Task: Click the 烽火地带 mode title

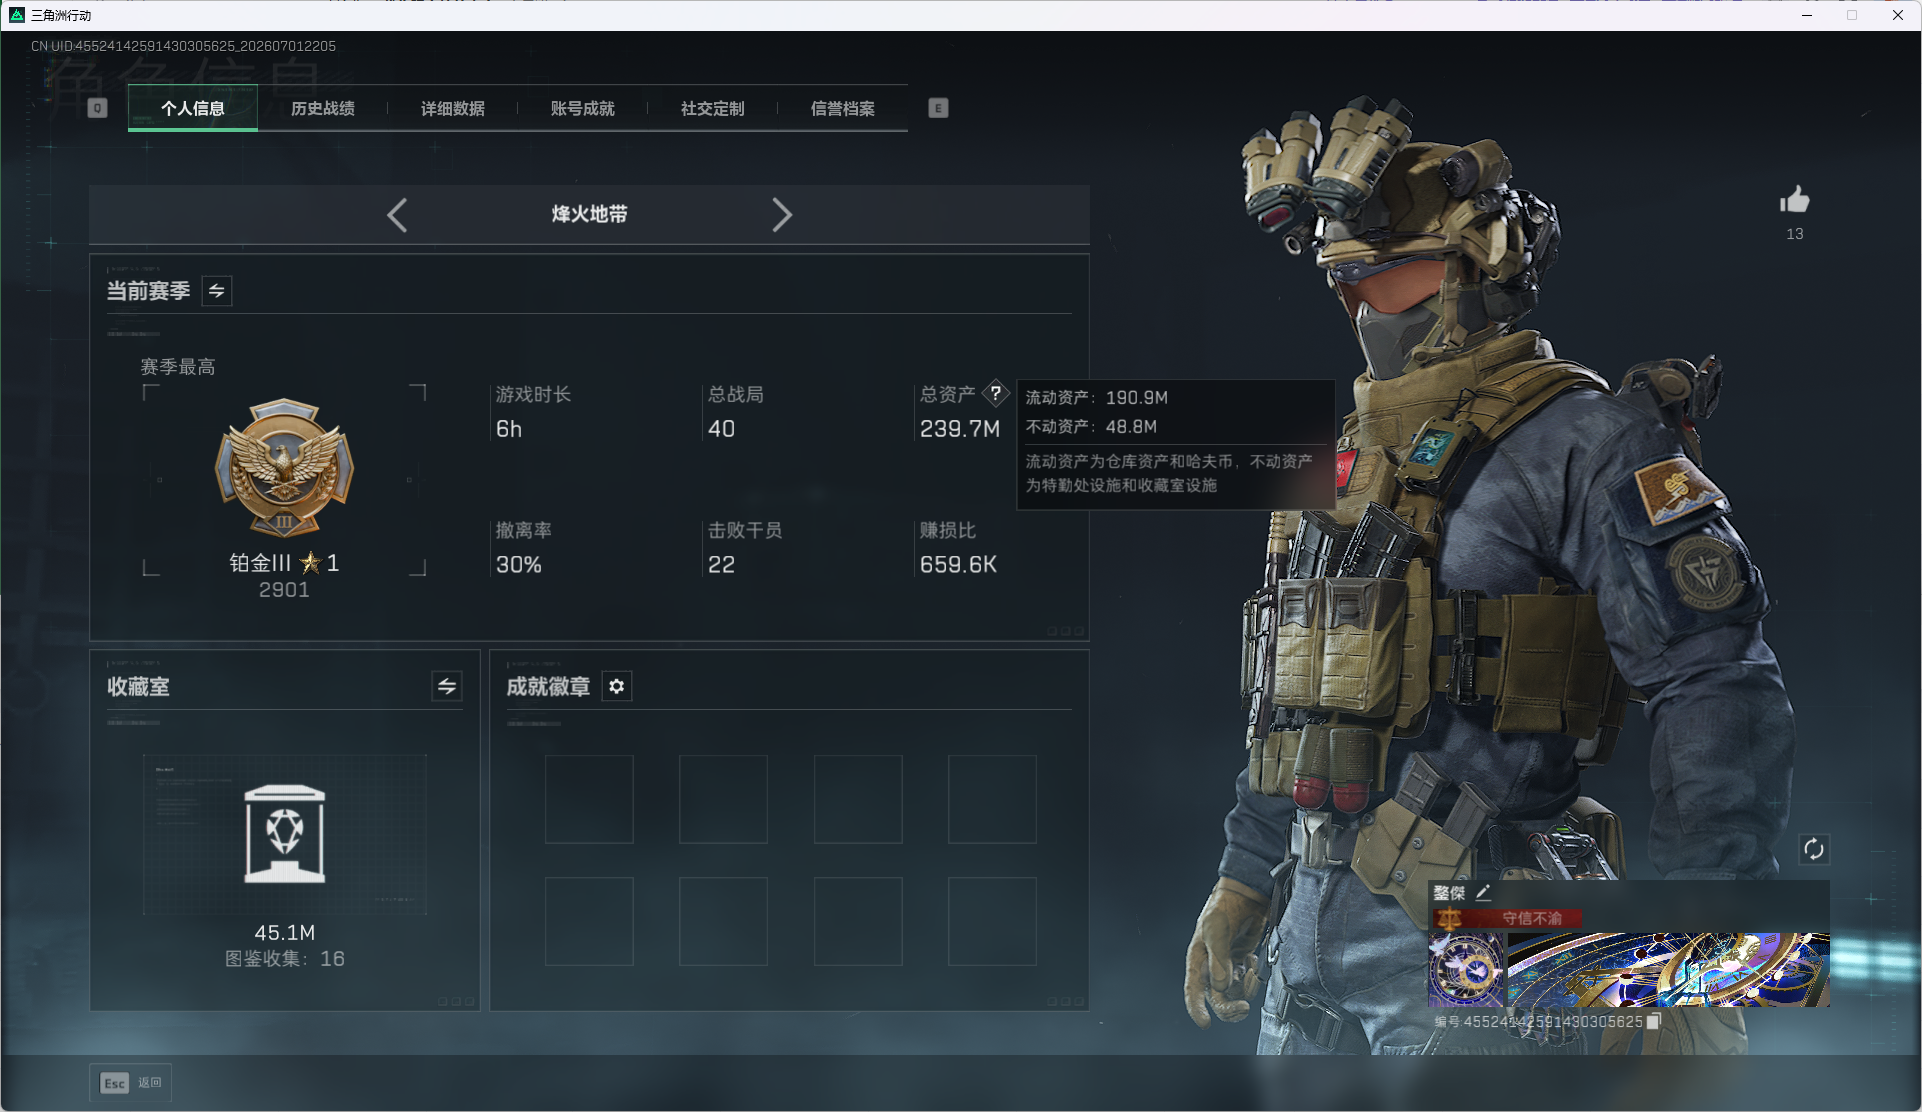Action: pyautogui.click(x=589, y=214)
